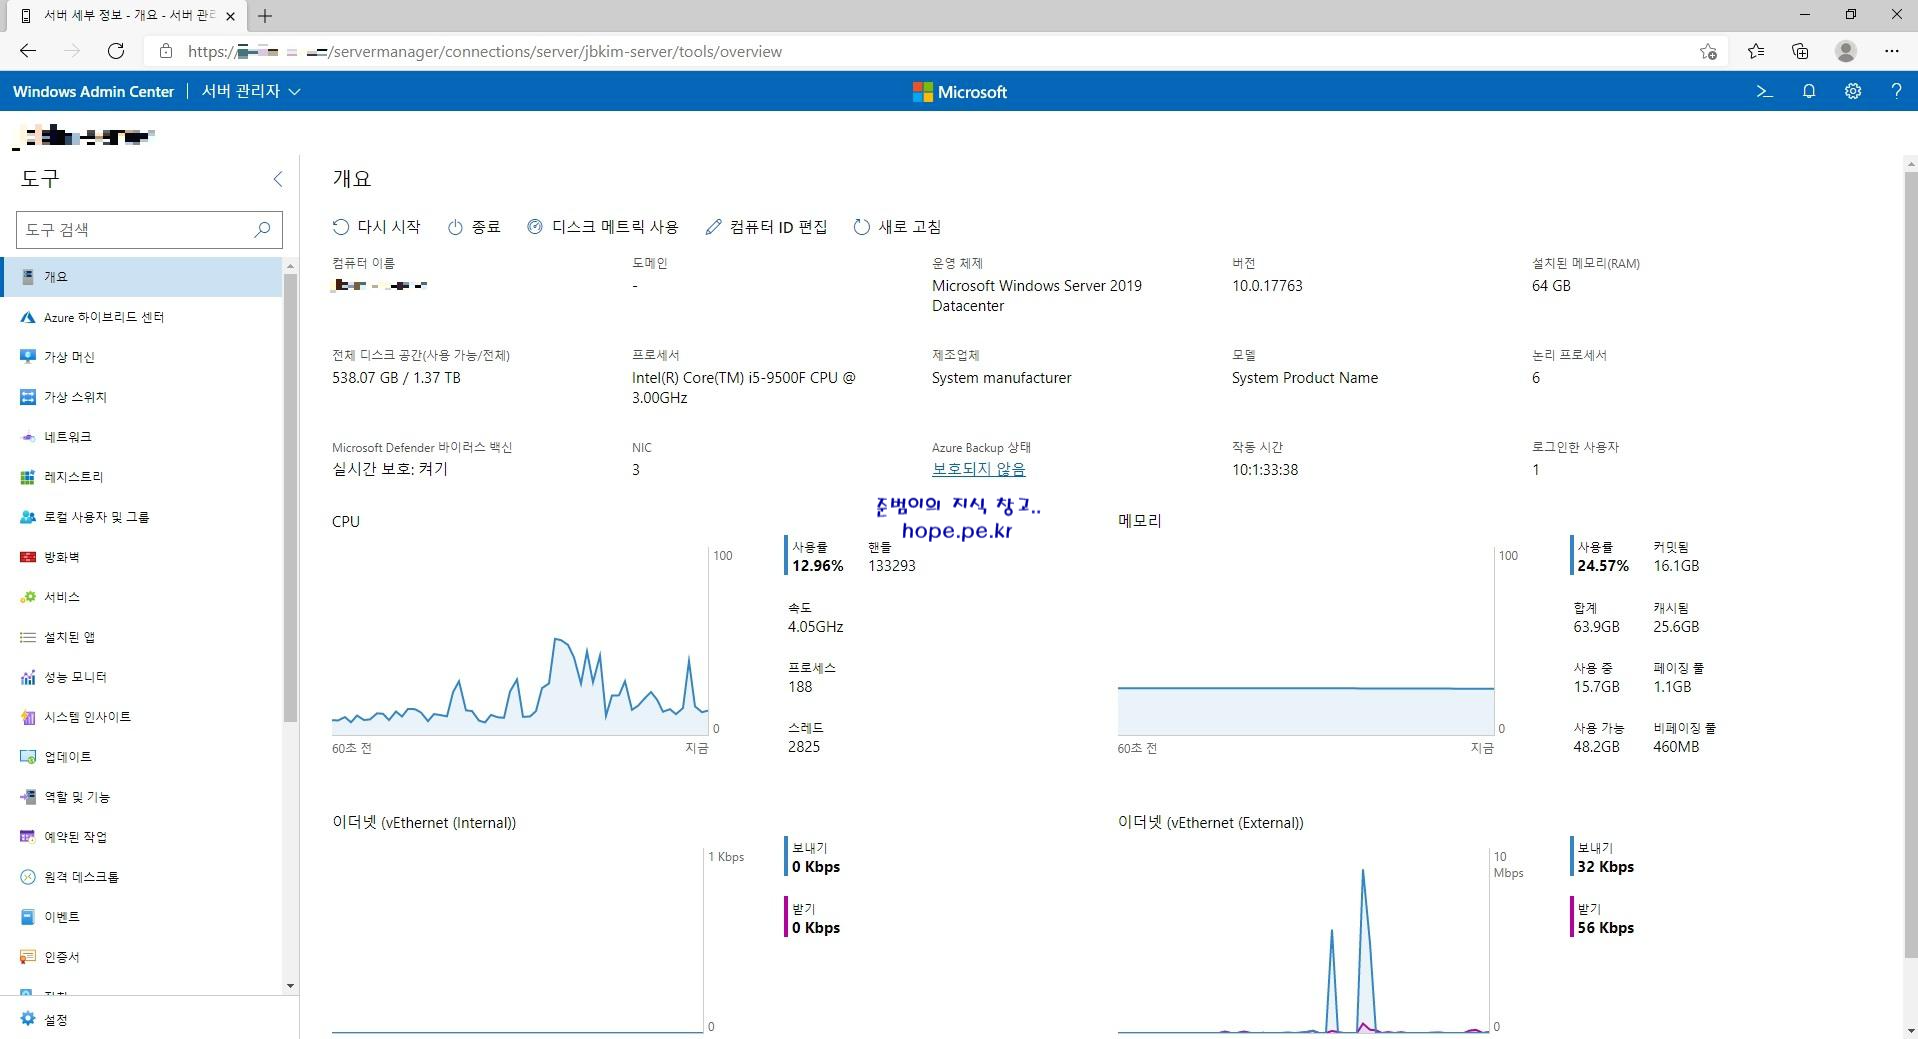
Task: Click the sidebar tool list scrollbar
Action: tap(290, 497)
